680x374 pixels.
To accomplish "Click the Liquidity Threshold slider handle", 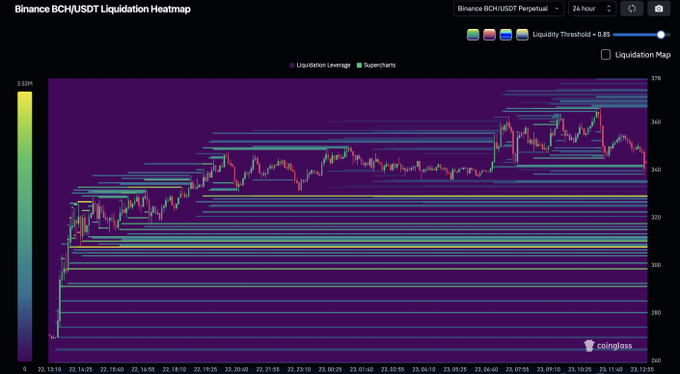I will click(x=660, y=35).
